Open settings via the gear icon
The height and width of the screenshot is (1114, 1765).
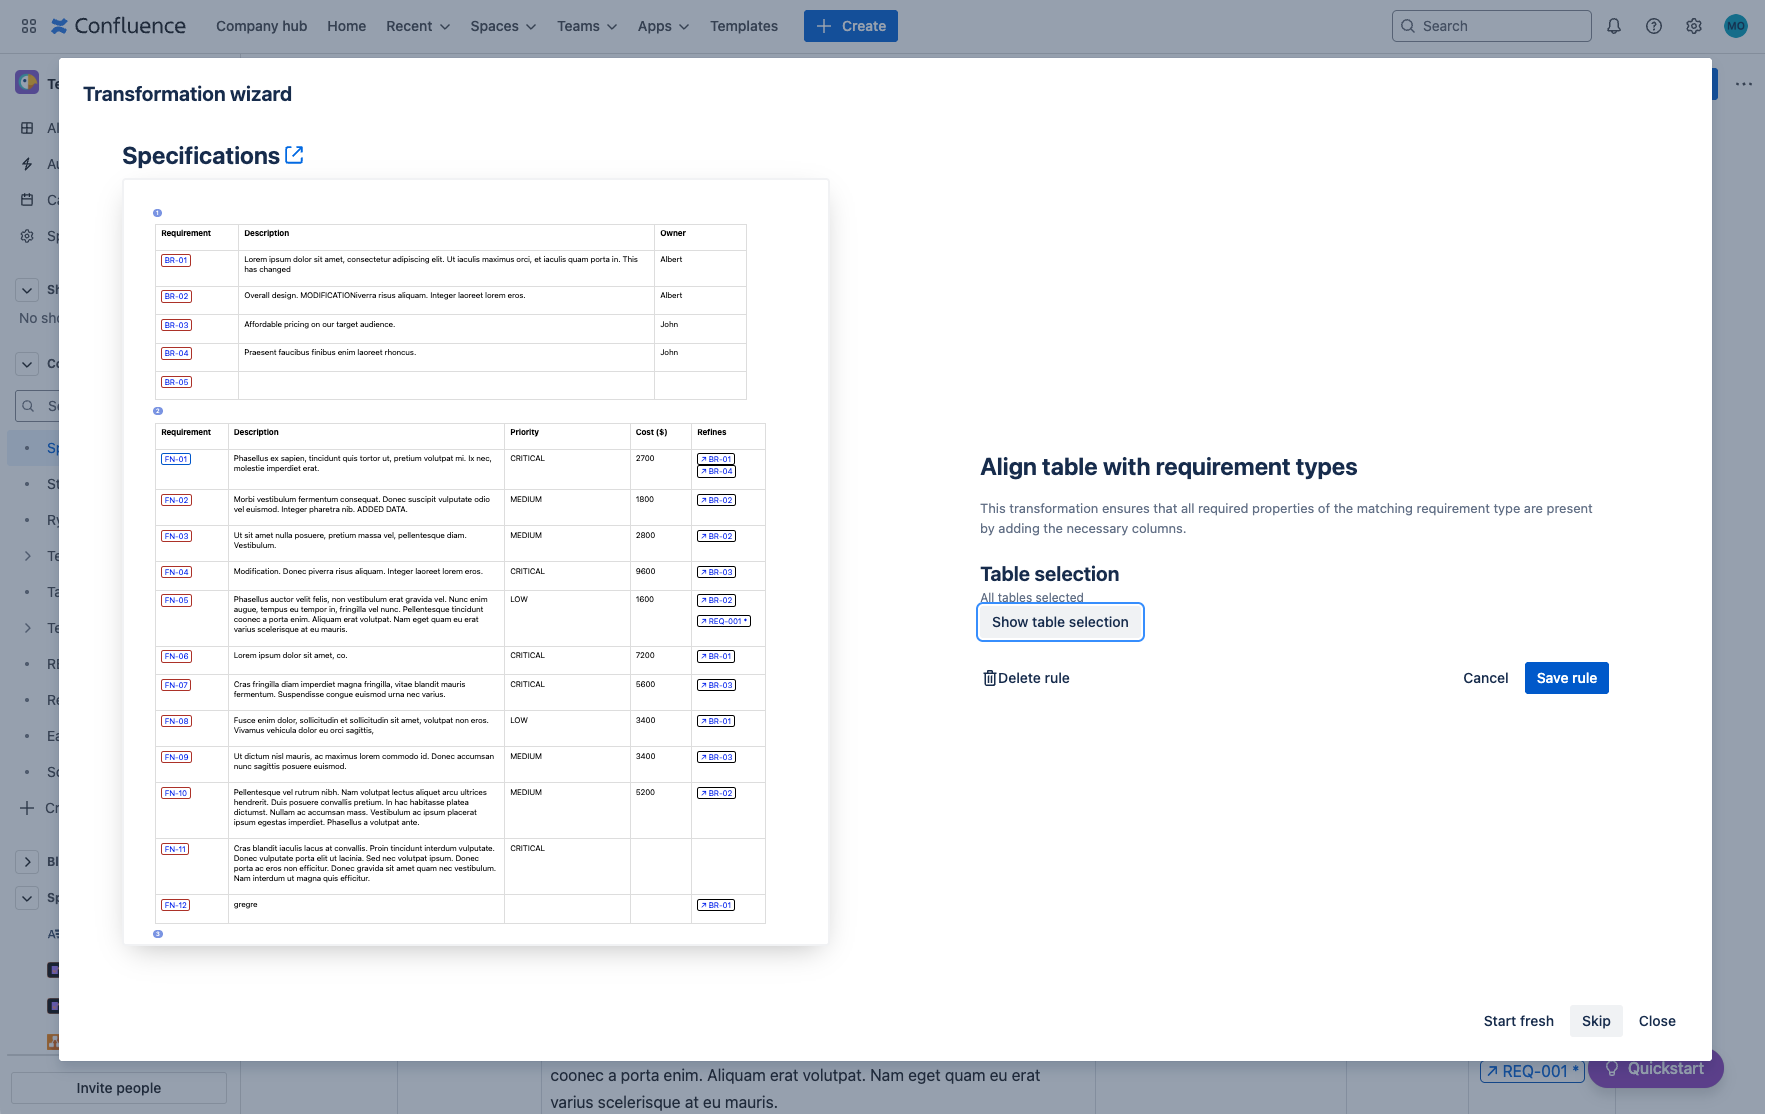click(x=1694, y=26)
